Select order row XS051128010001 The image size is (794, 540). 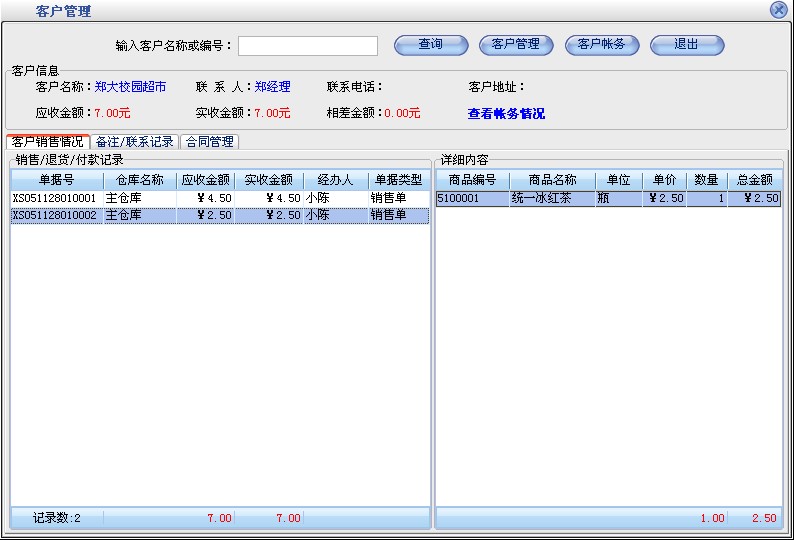pos(55,199)
